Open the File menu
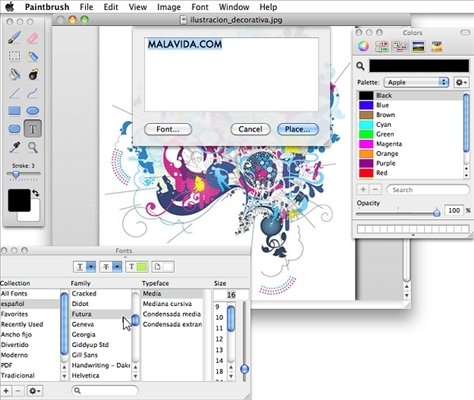 coord(86,7)
